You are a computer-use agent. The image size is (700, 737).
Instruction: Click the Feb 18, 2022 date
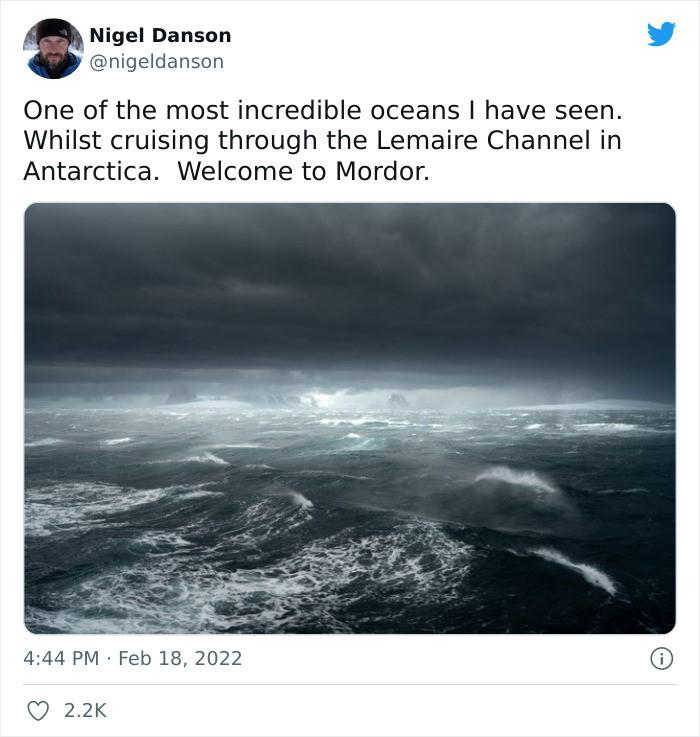tap(180, 658)
